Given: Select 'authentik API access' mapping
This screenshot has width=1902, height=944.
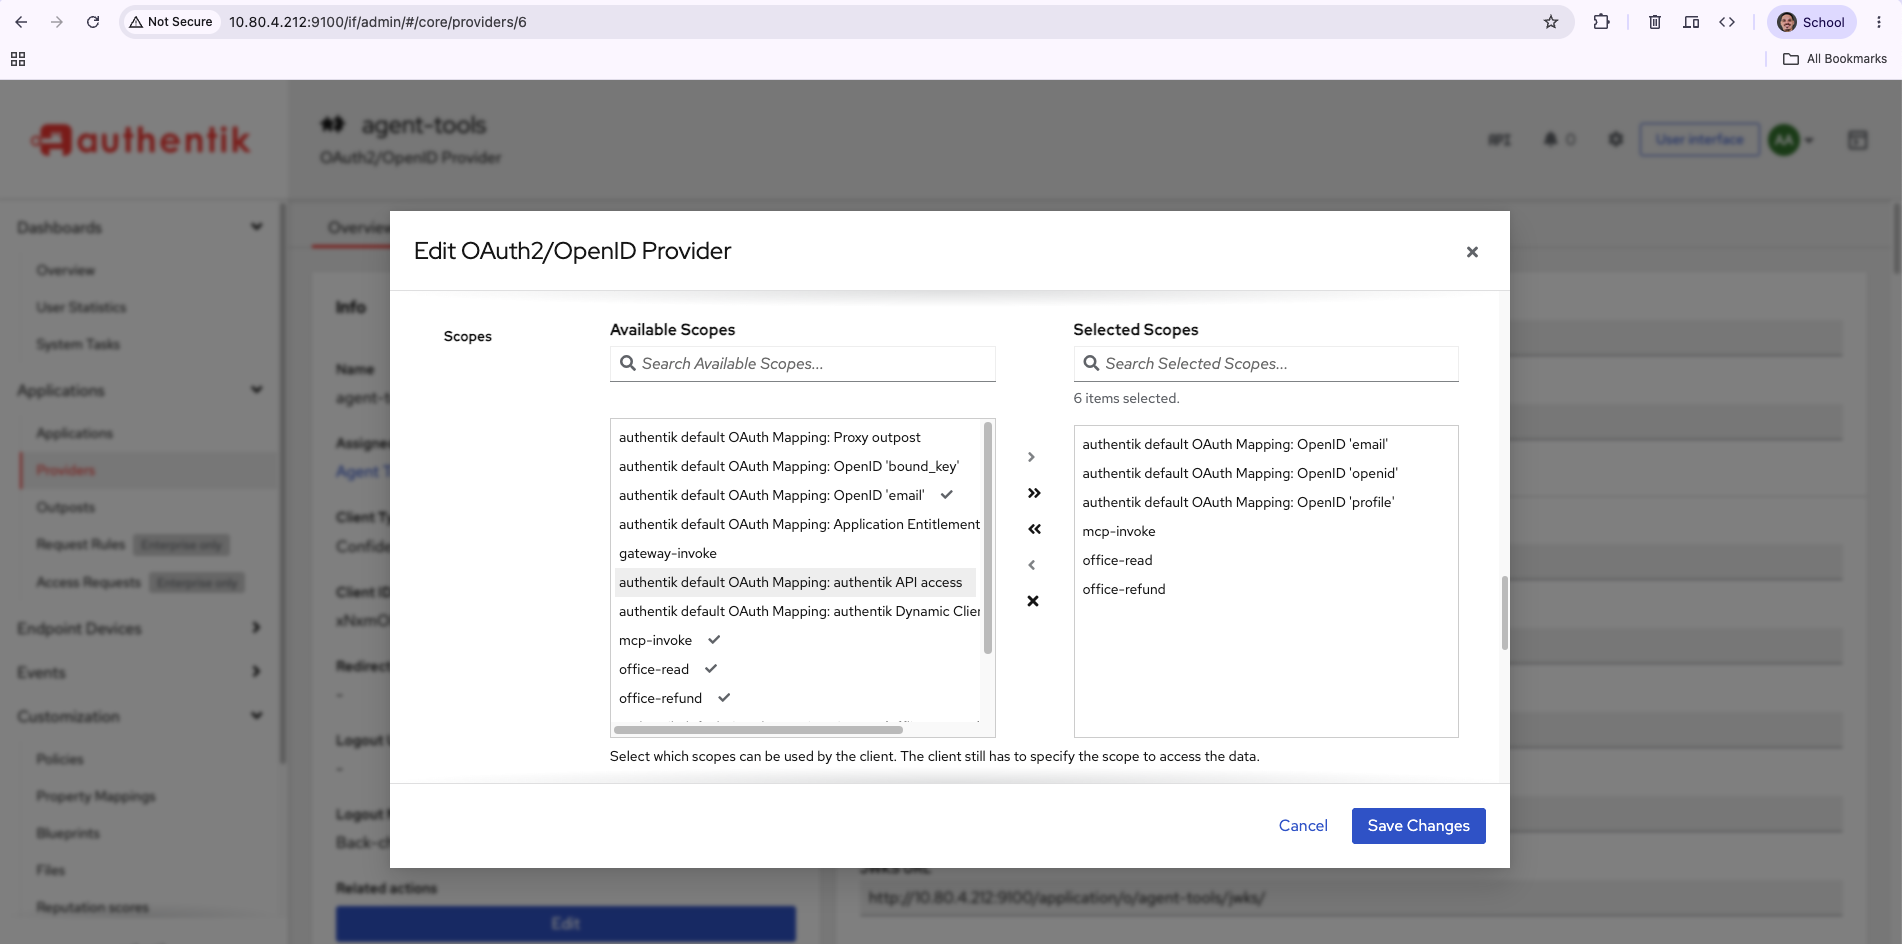Looking at the screenshot, I should [x=795, y=582].
